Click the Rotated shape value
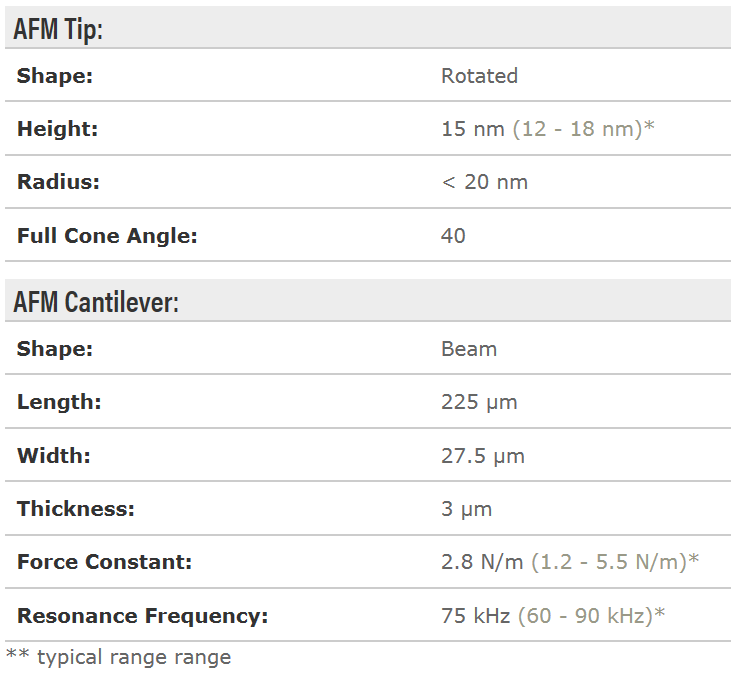 [x=479, y=76]
